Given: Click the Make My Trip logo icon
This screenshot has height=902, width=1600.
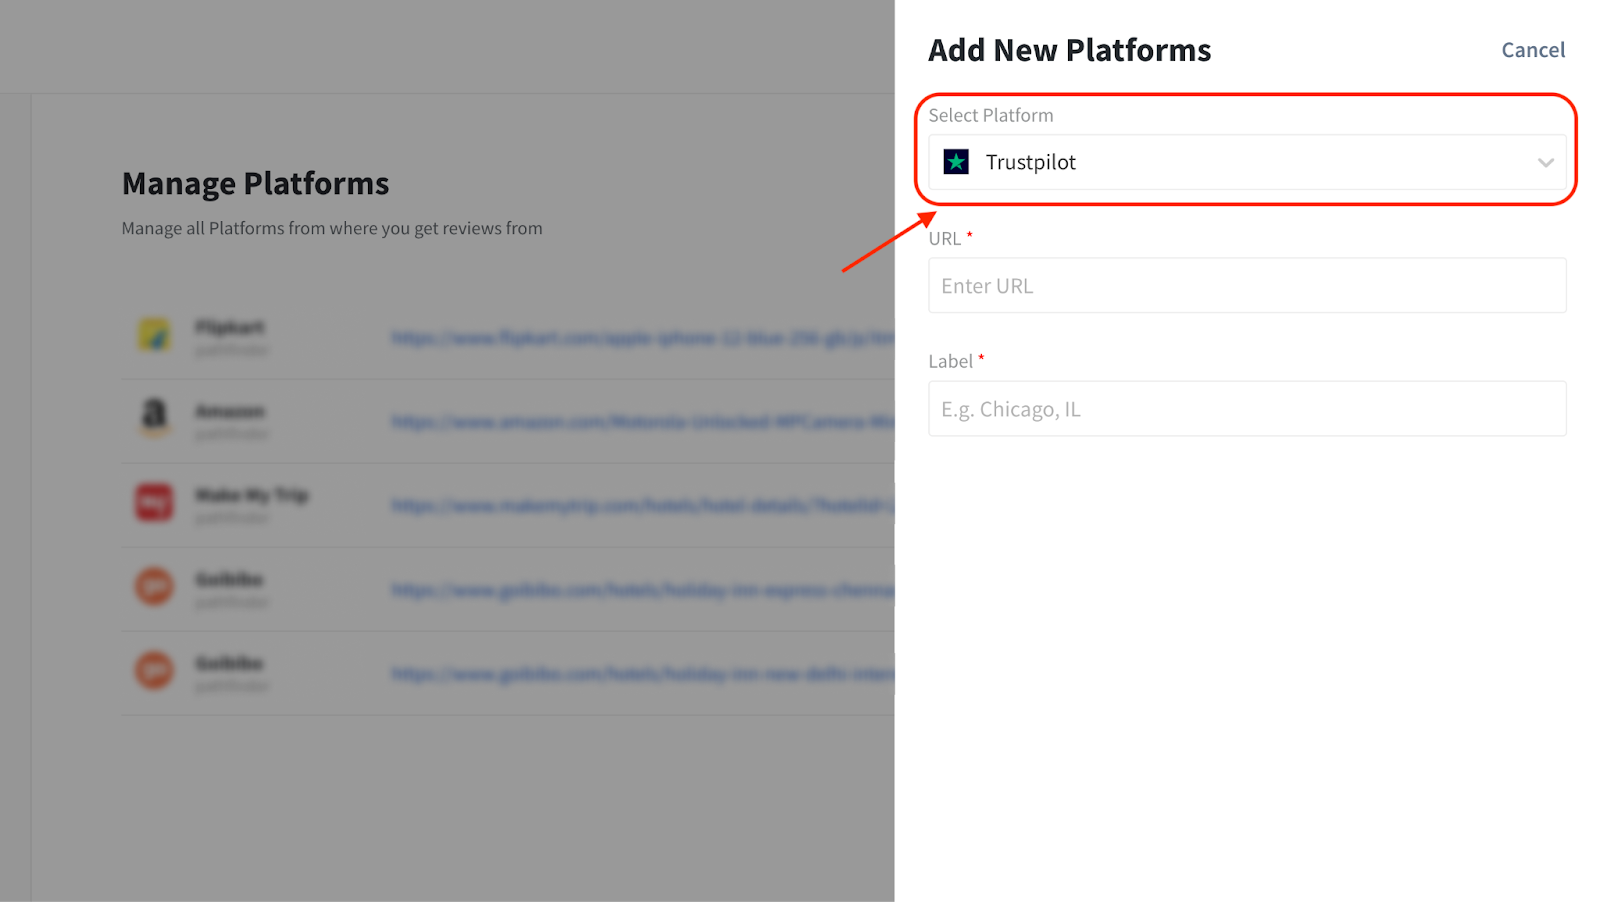Looking at the screenshot, I should 154,502.
